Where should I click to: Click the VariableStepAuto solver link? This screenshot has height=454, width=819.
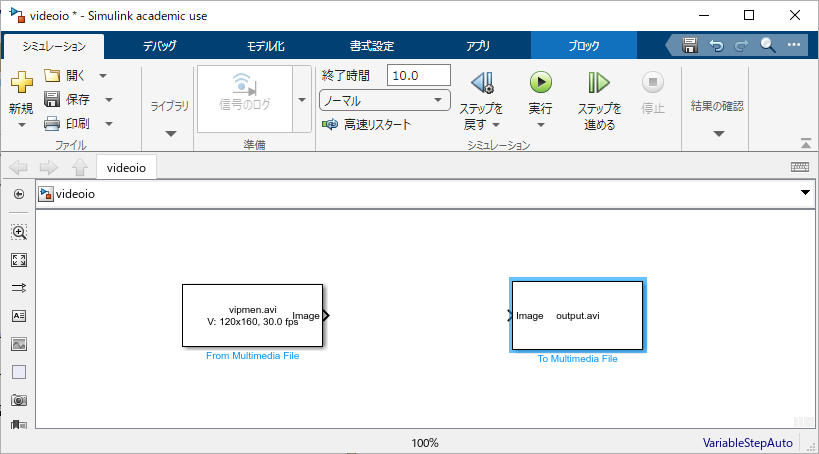pyautogui.click(x=747, y=442)
